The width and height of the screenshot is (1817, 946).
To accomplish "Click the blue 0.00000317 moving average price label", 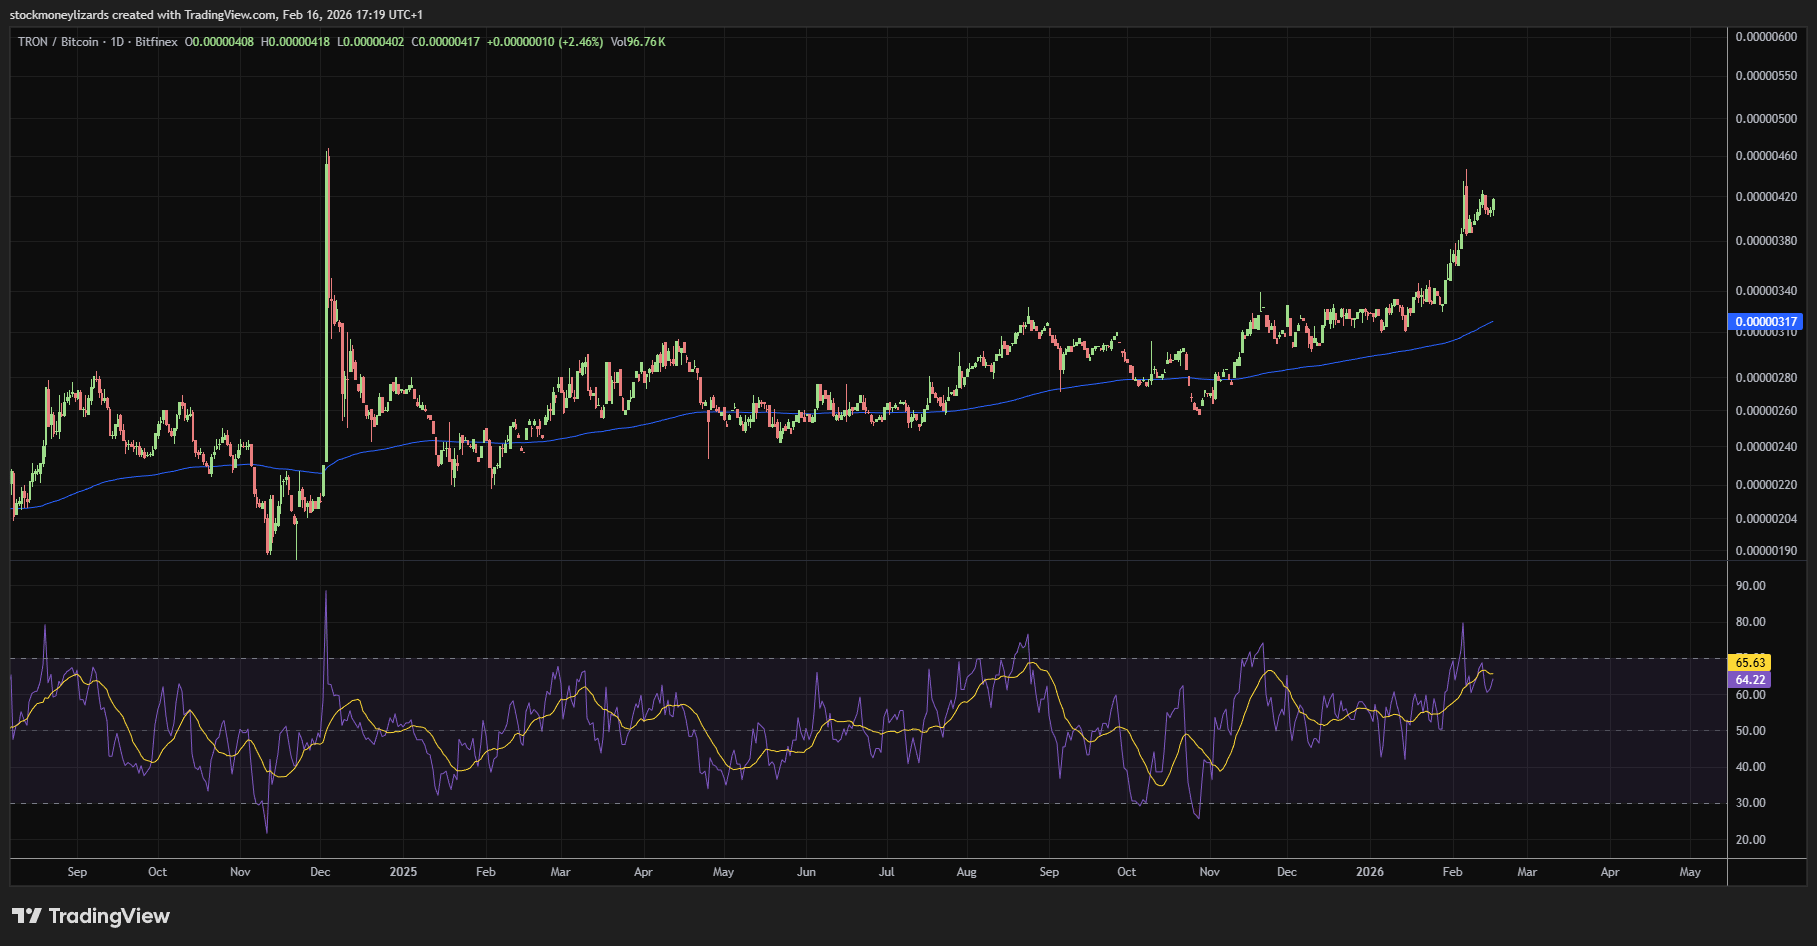I will point(1765,322).
